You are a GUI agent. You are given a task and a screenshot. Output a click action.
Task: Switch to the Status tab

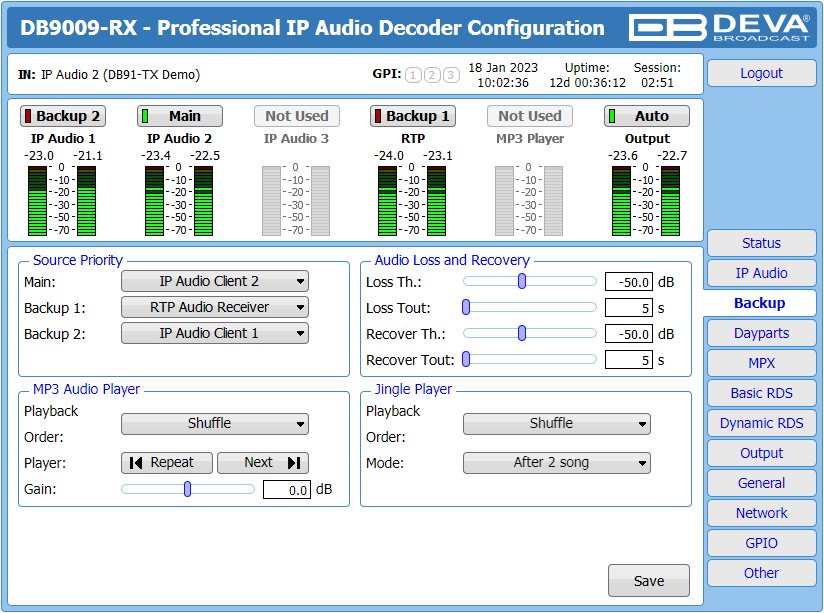click(761, 243)
